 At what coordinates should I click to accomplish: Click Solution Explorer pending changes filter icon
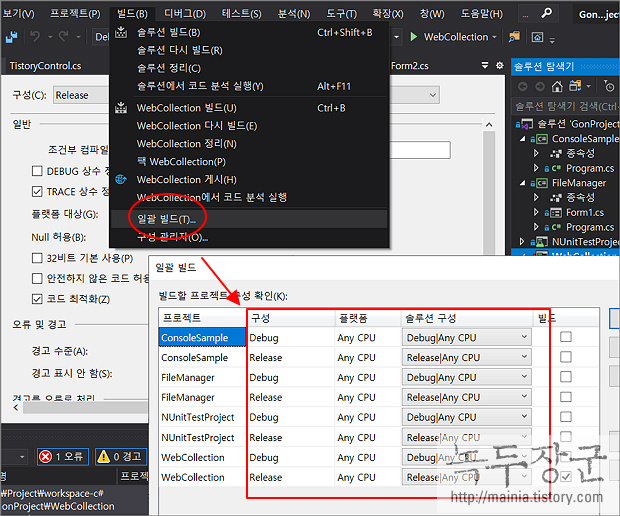coord(609,86)
